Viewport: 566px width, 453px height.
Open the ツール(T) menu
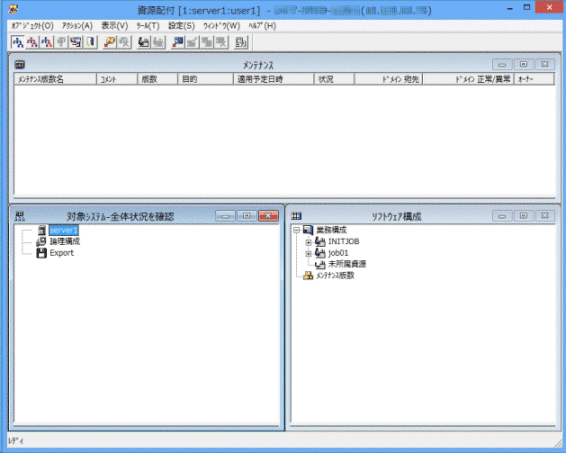pyautogui.click(x=148, y=26)
